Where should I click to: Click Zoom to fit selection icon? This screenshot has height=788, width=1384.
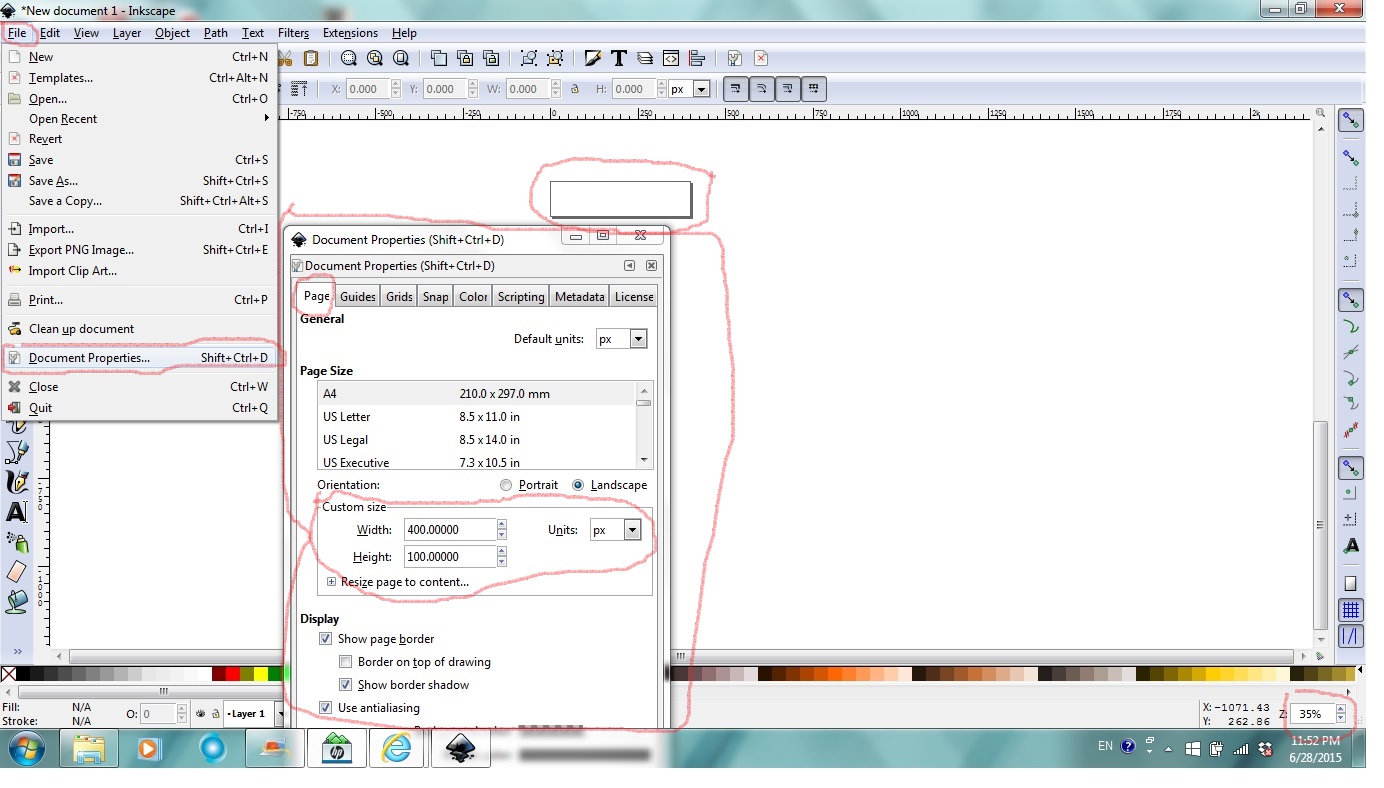tap(348, 58)
